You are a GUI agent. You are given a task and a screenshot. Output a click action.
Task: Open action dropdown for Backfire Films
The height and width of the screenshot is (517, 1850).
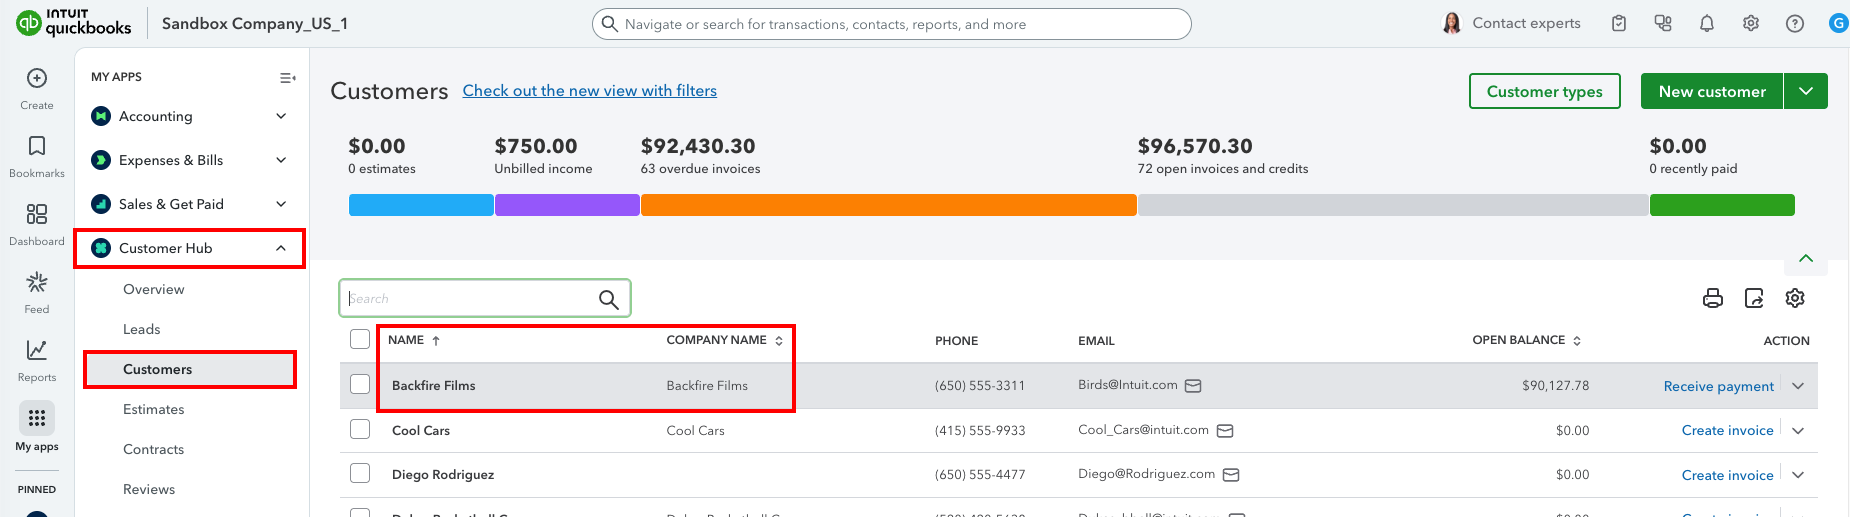tap(1798, 386)
